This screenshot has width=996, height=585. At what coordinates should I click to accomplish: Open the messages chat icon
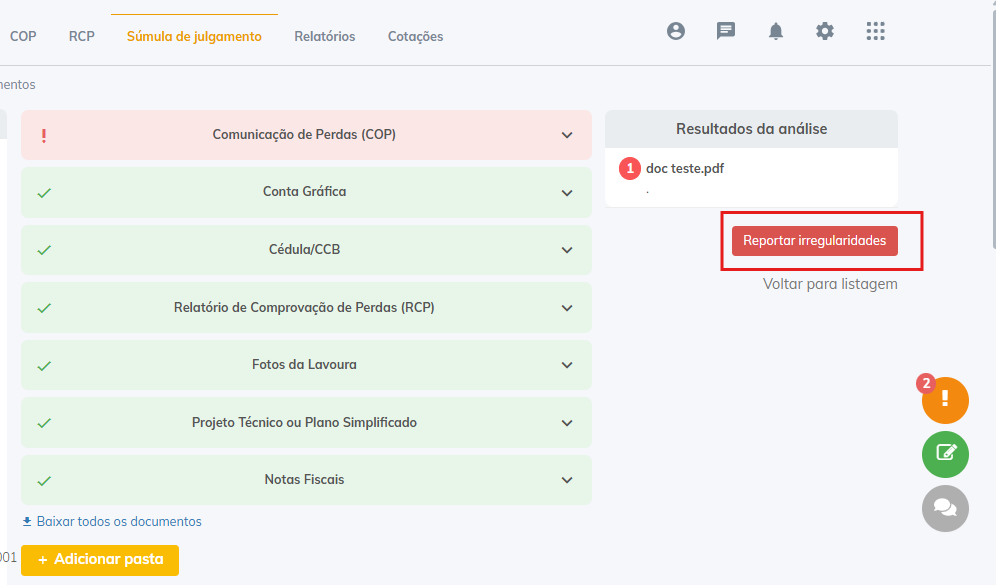tap(726, 31)
